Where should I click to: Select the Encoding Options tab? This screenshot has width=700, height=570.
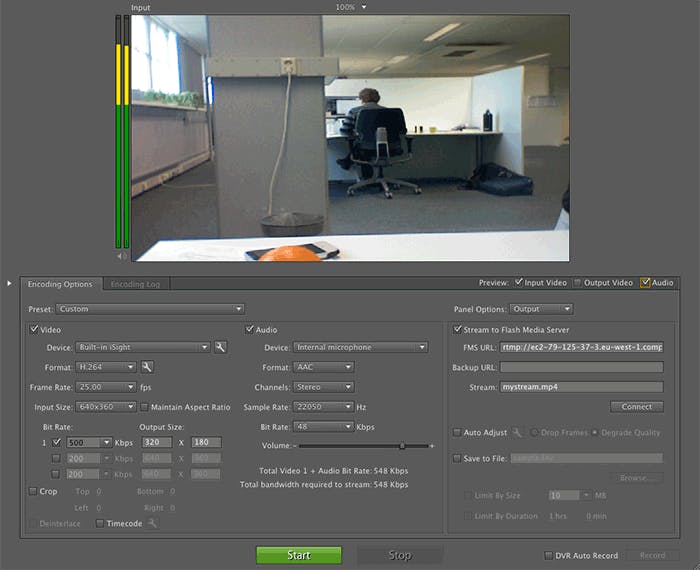(x=59, y=284)
